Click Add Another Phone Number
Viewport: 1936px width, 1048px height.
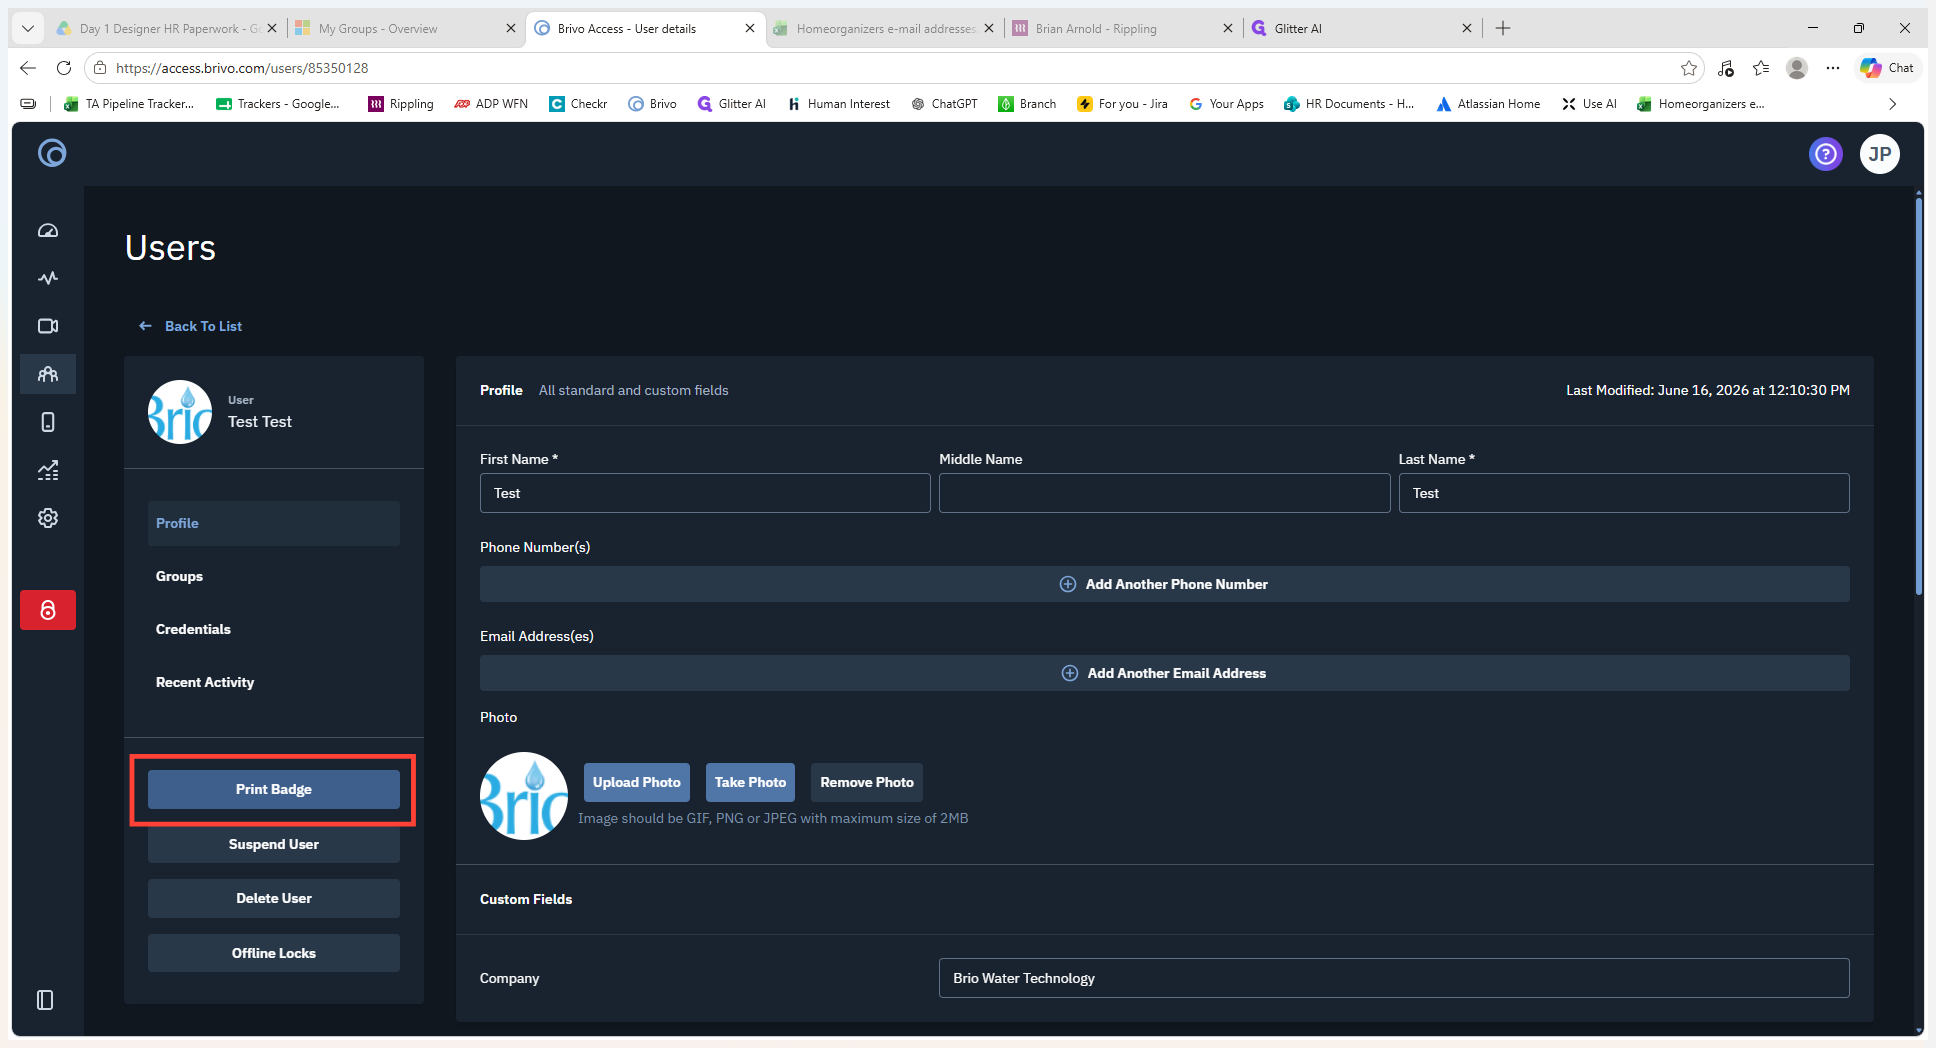[x=1165, y=584]
